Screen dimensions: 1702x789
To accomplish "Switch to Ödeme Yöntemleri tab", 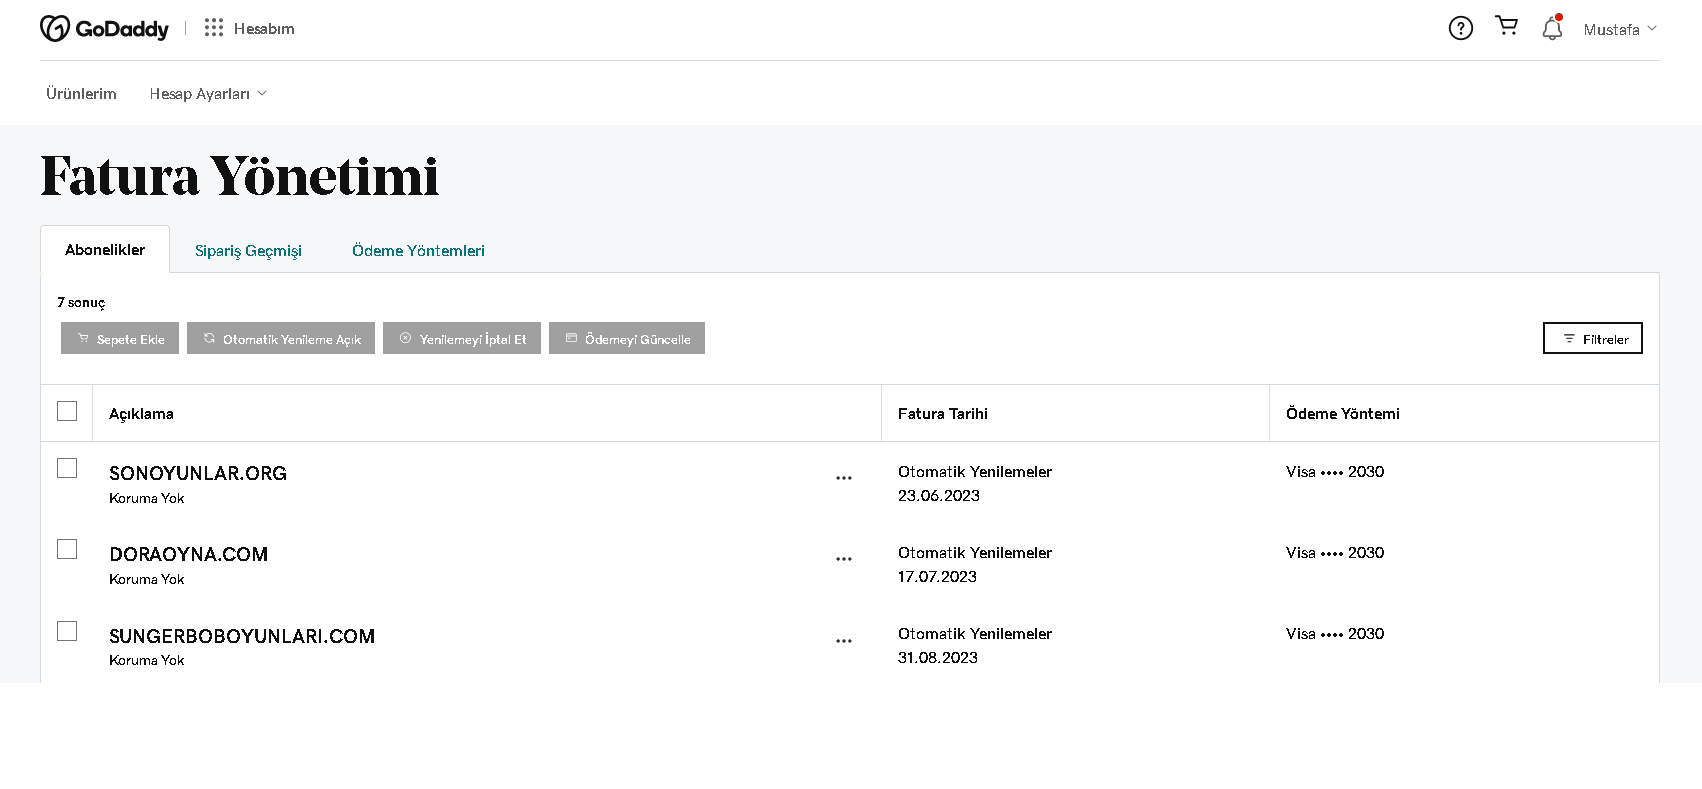I will (418, 251).
